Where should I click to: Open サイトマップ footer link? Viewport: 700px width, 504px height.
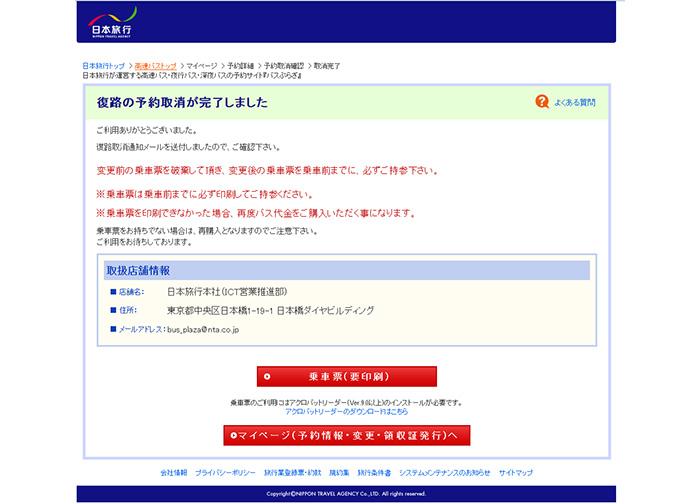pyautogui.click(x=516, y=472)
